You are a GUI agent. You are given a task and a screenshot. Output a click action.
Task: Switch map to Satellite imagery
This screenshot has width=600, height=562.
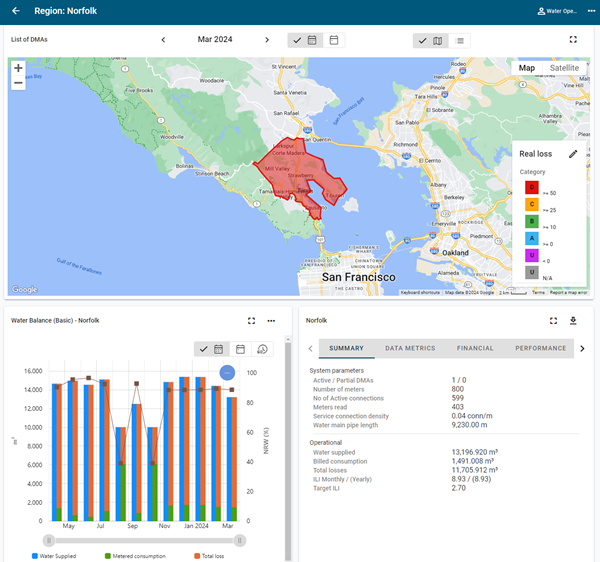coord(564,68)
